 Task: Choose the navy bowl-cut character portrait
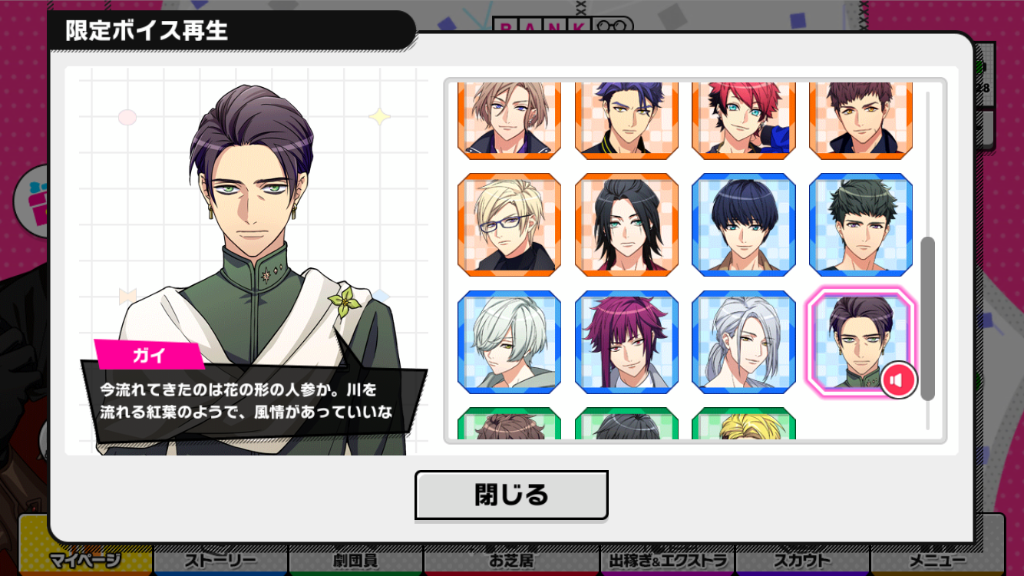pos(744,225)
